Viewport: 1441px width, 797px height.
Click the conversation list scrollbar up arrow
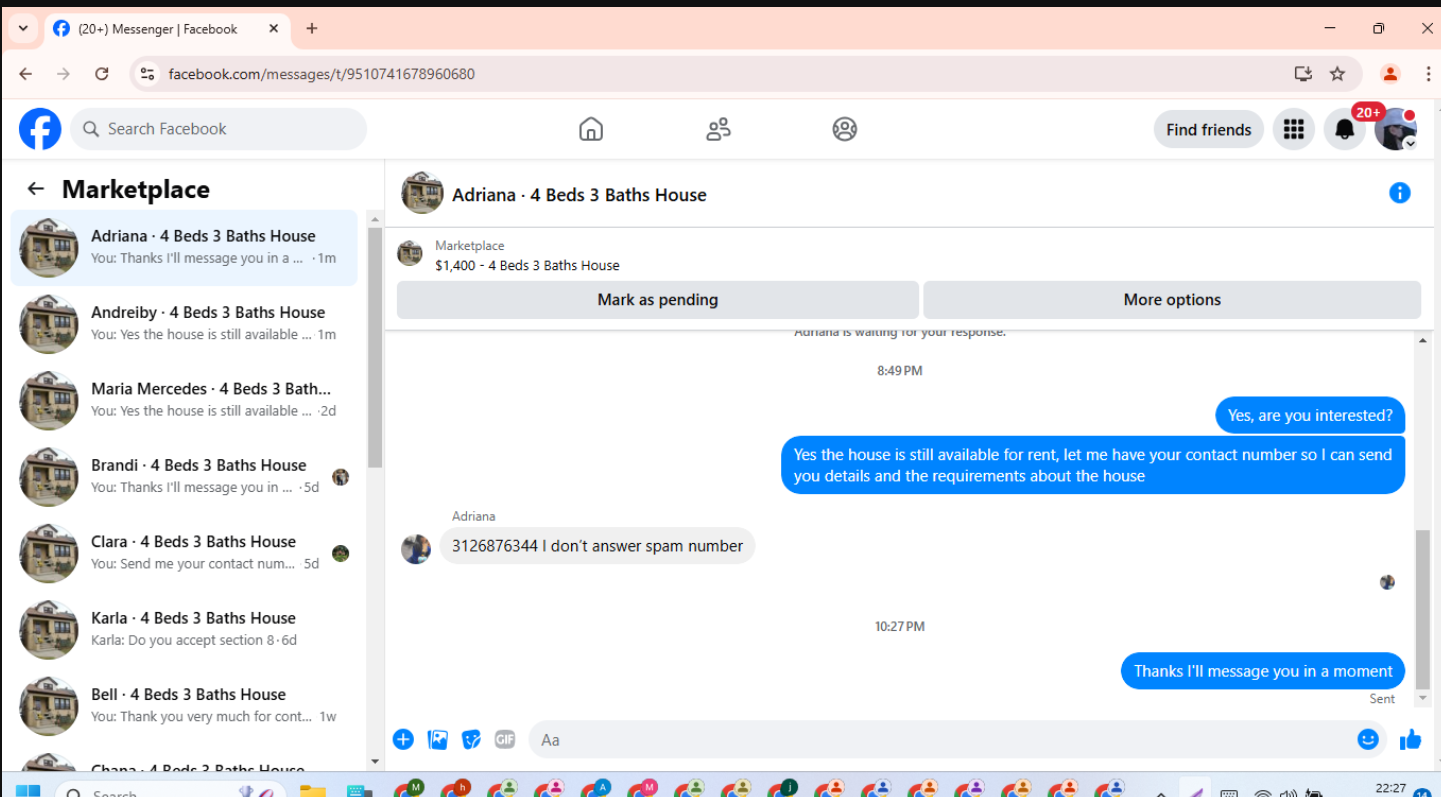pyautogui.click(x=375, y=219)
